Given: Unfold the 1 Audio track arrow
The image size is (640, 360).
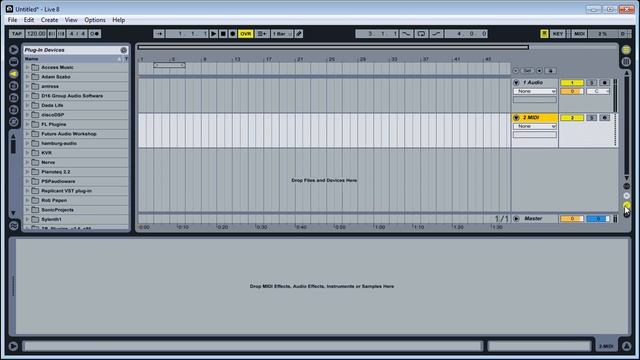Looking at the screenshot, I should (x=516, y=83).
